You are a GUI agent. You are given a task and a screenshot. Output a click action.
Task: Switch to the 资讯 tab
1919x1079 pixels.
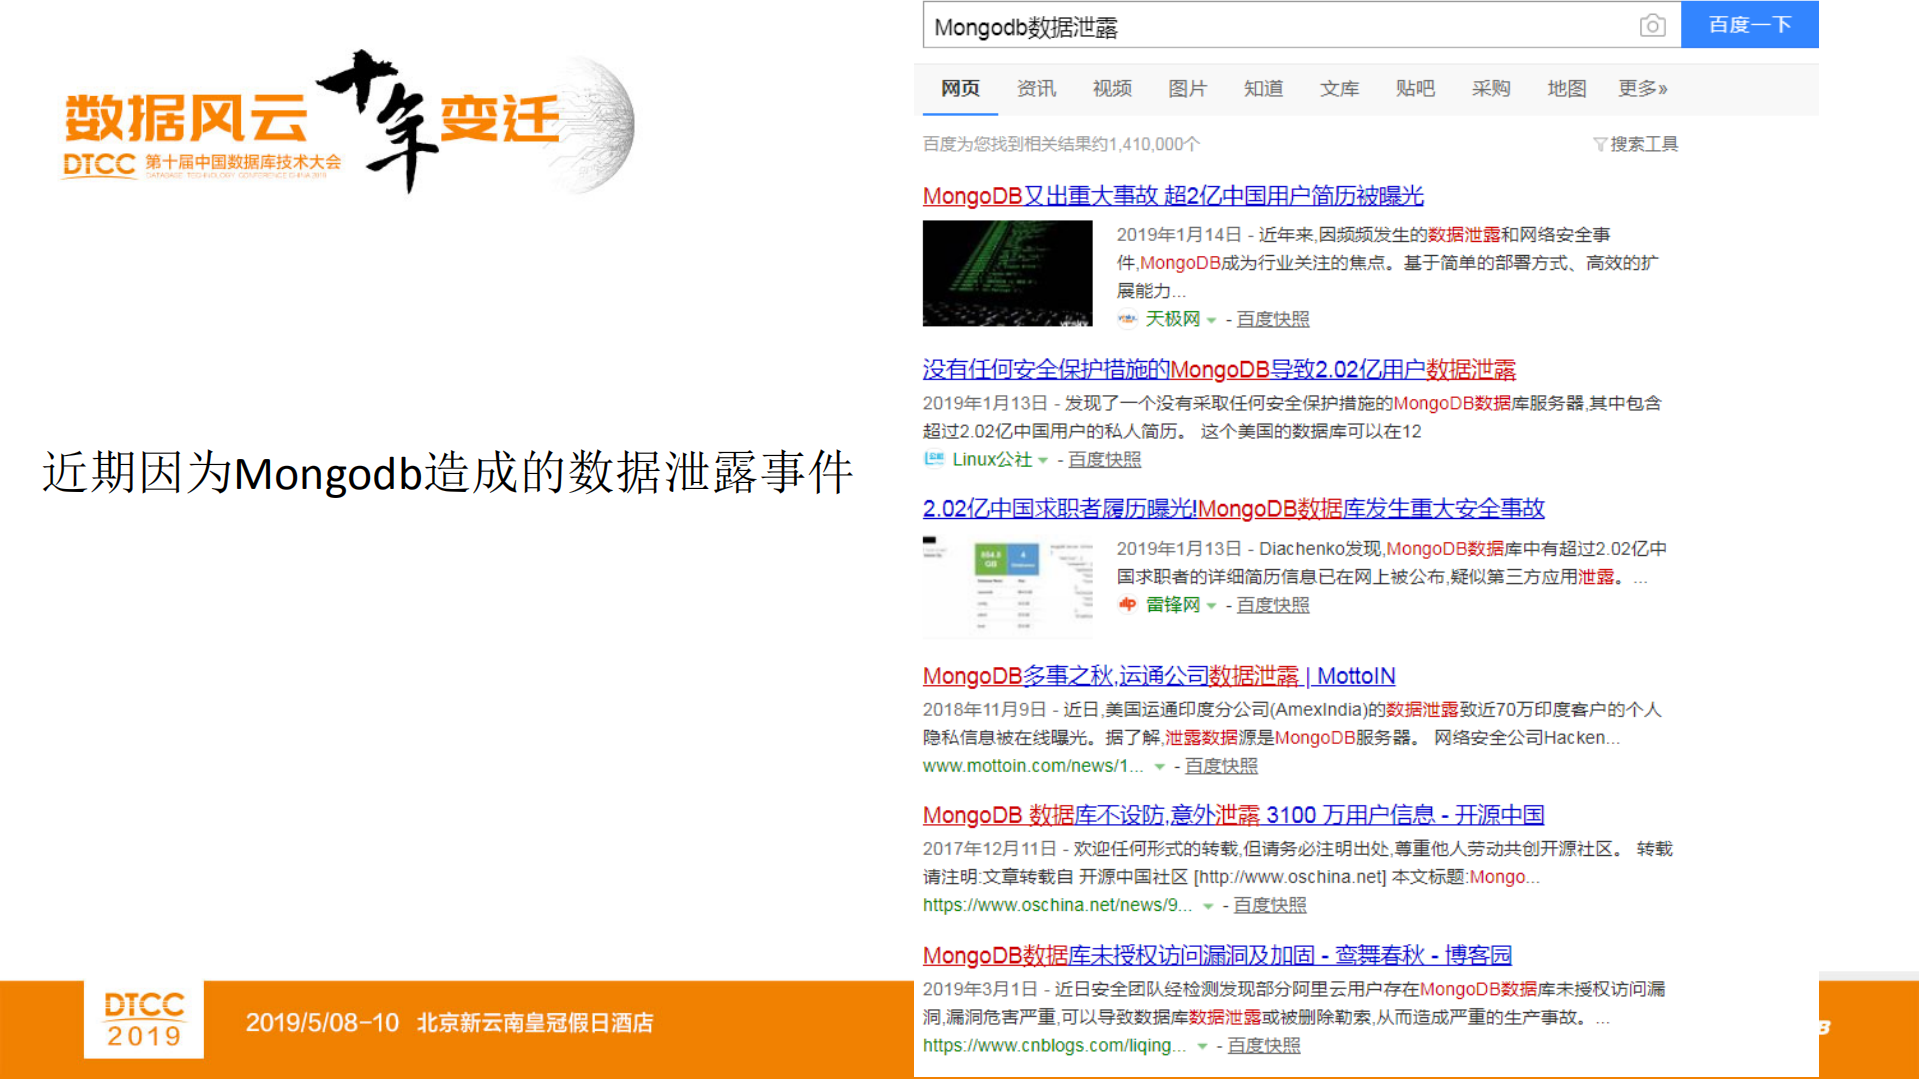click(1035, 88)
